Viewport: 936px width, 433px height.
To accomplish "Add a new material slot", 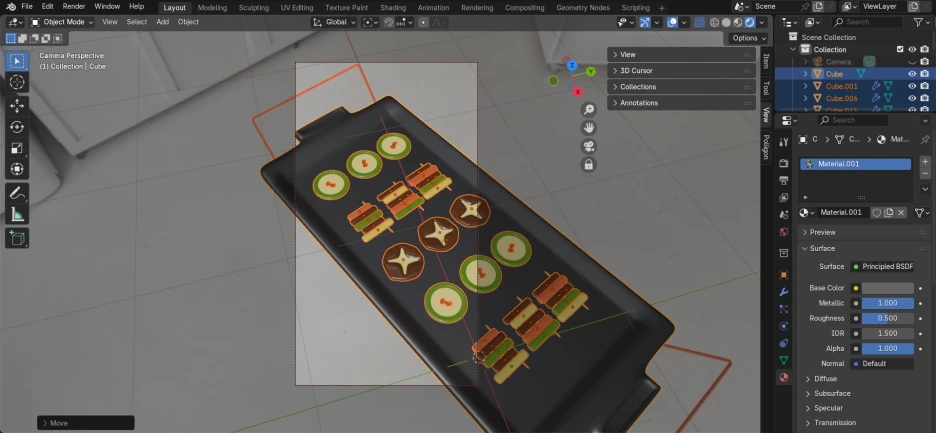I will 925,161.
